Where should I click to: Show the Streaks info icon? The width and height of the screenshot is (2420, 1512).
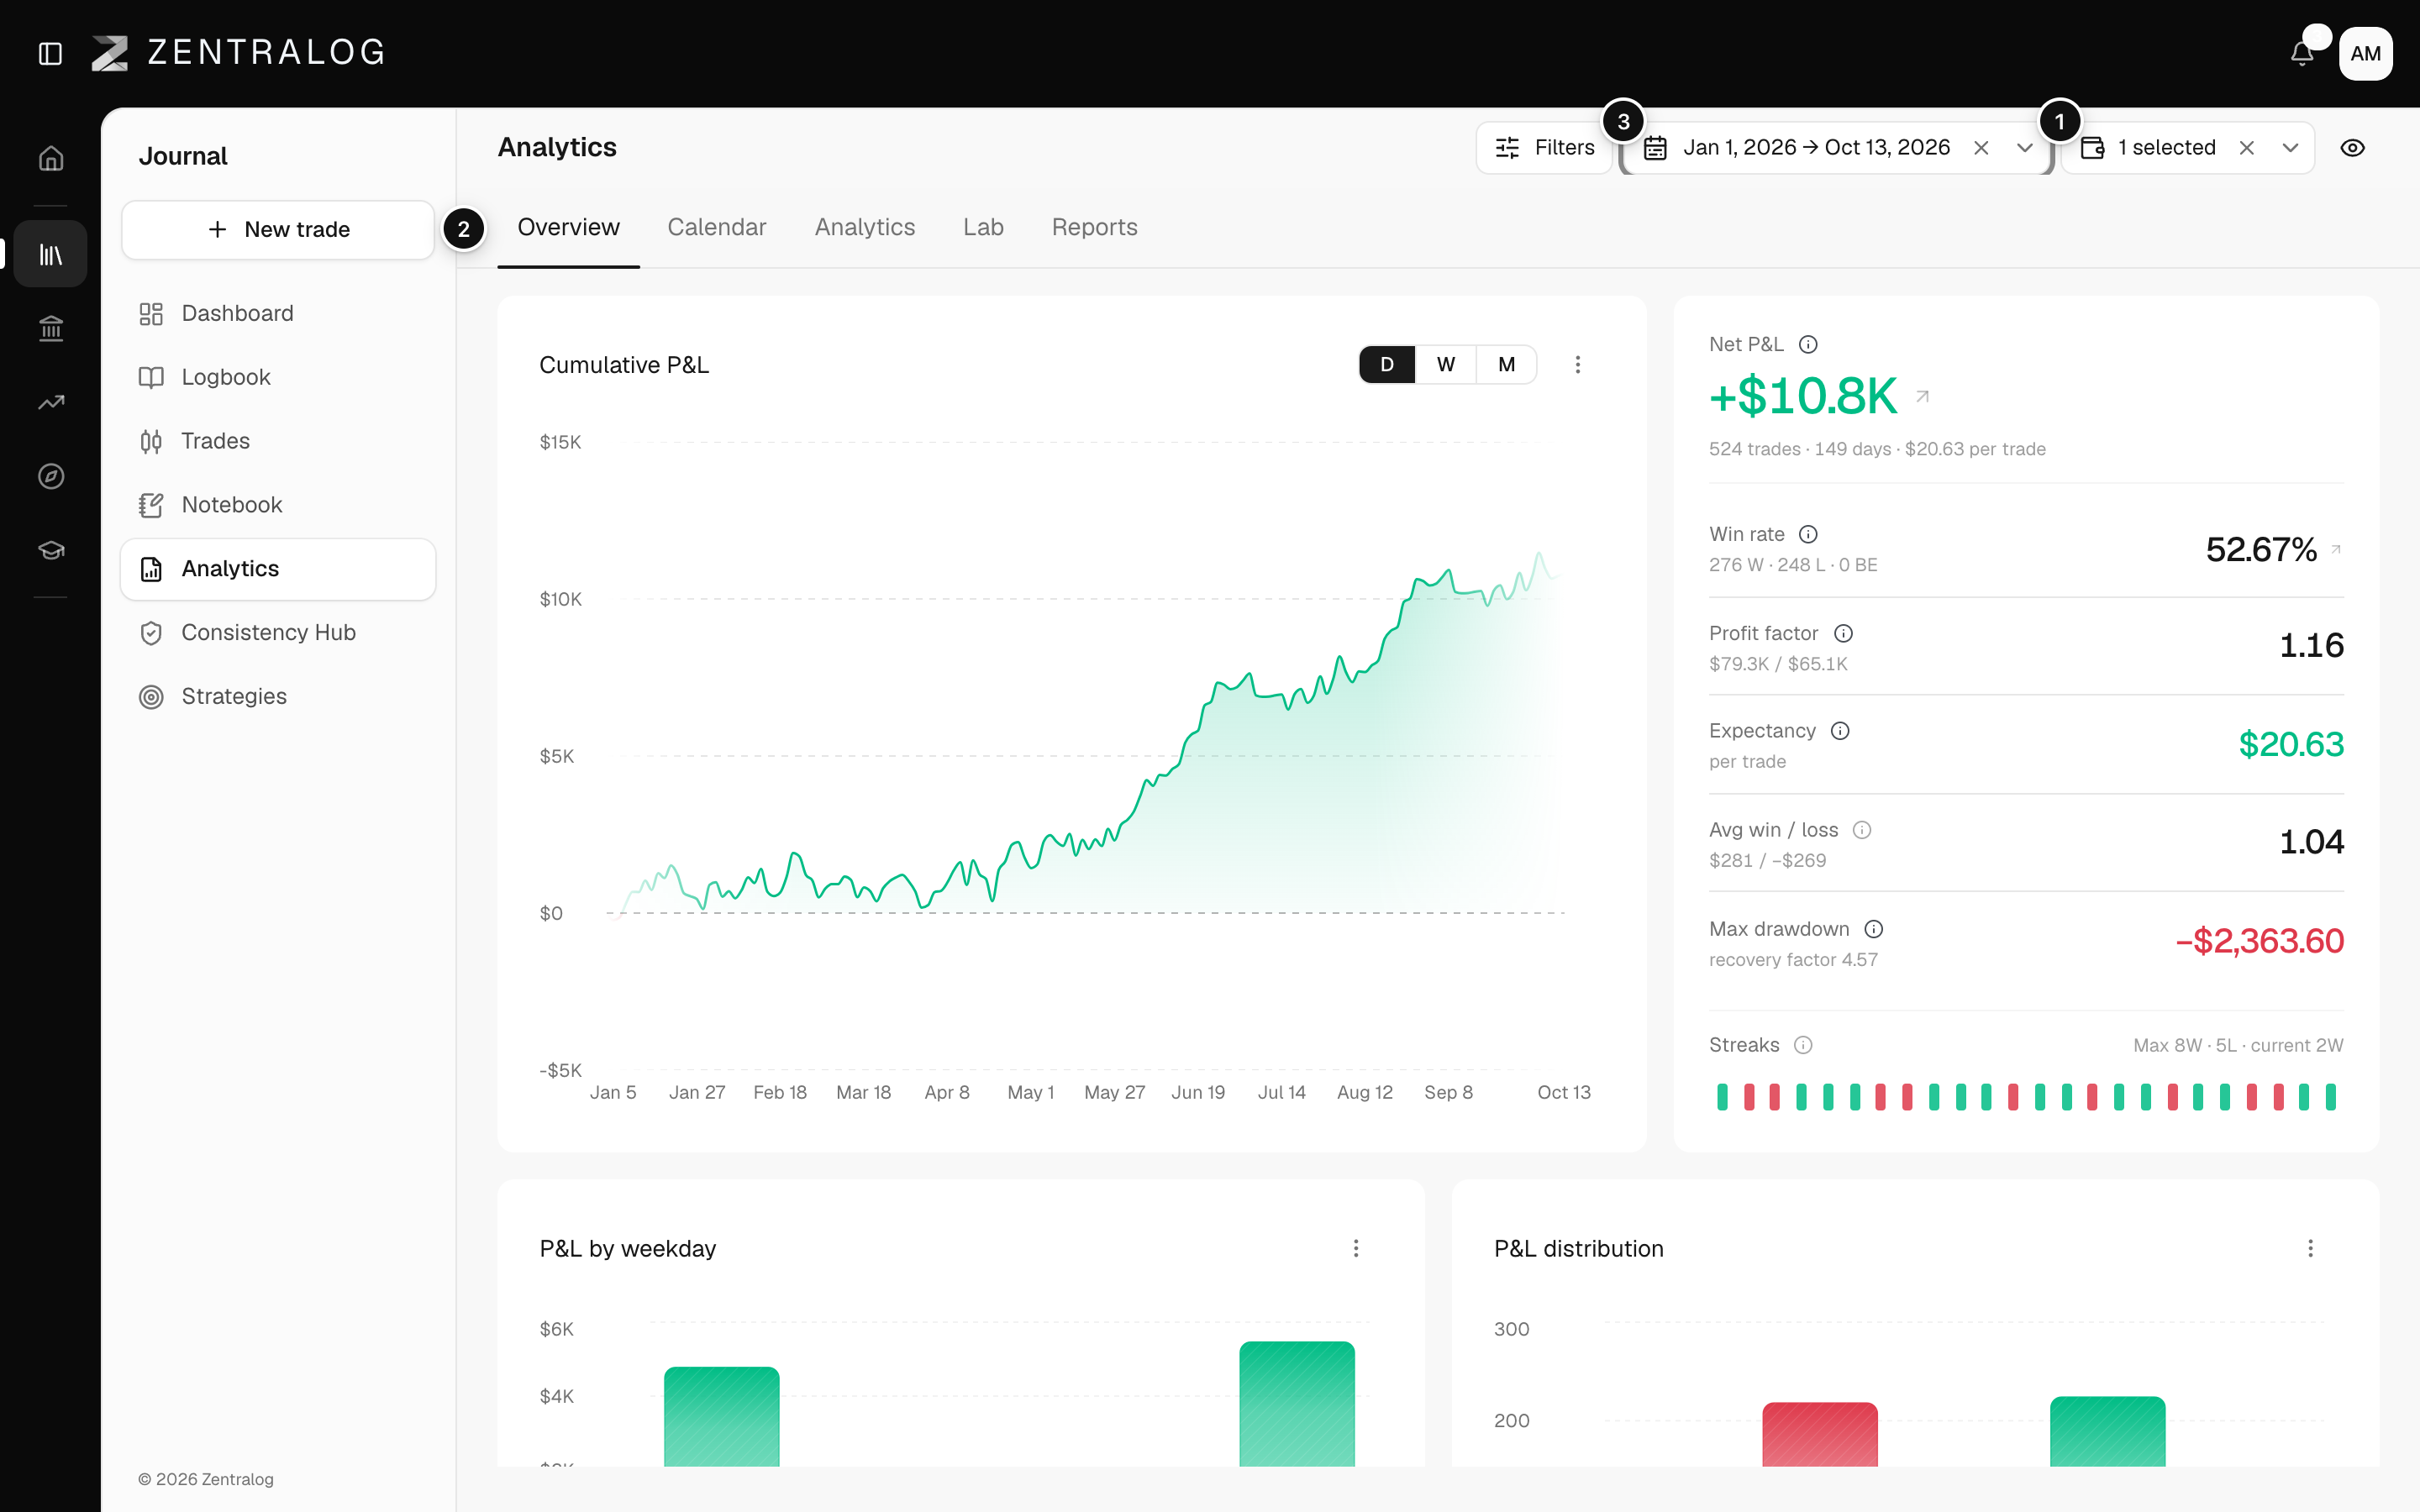[x=1803, y=1045]
